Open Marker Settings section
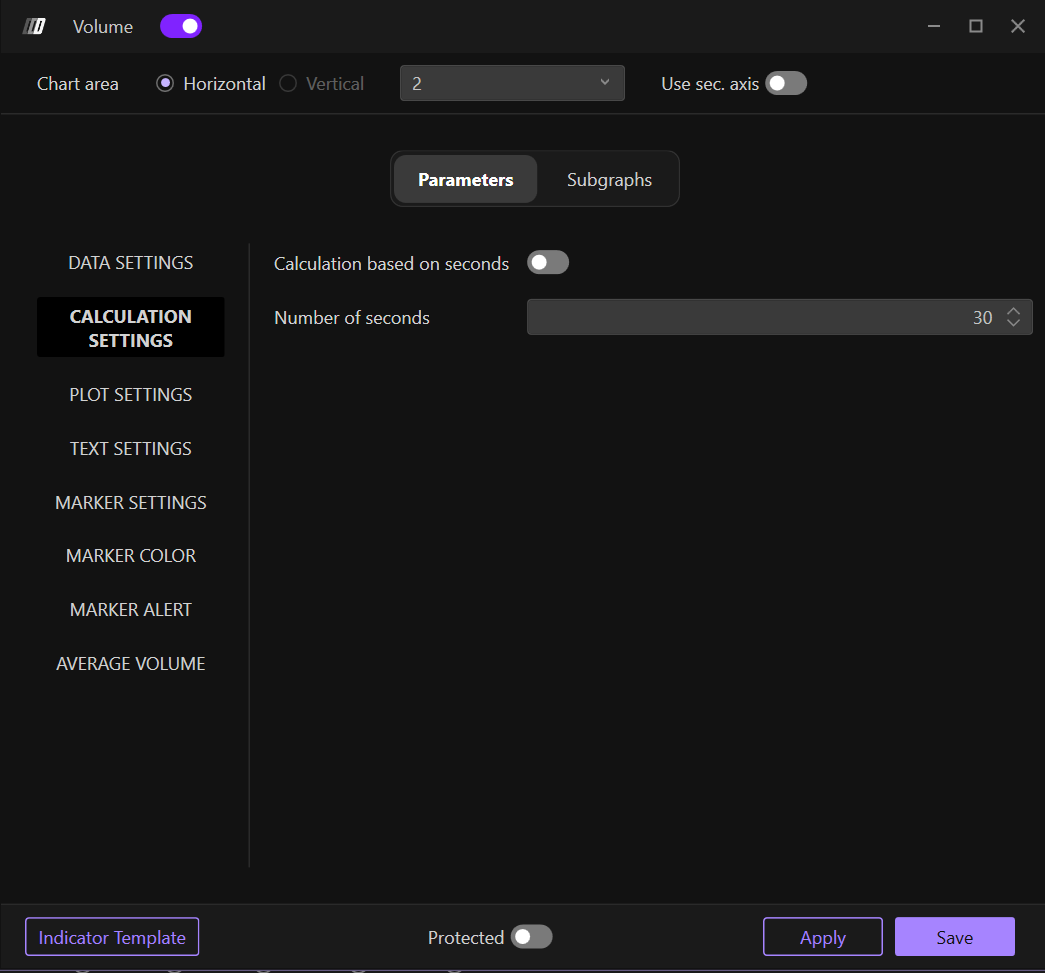The width and height of the screenshot is (1045, 973). (x=131, y=503)
